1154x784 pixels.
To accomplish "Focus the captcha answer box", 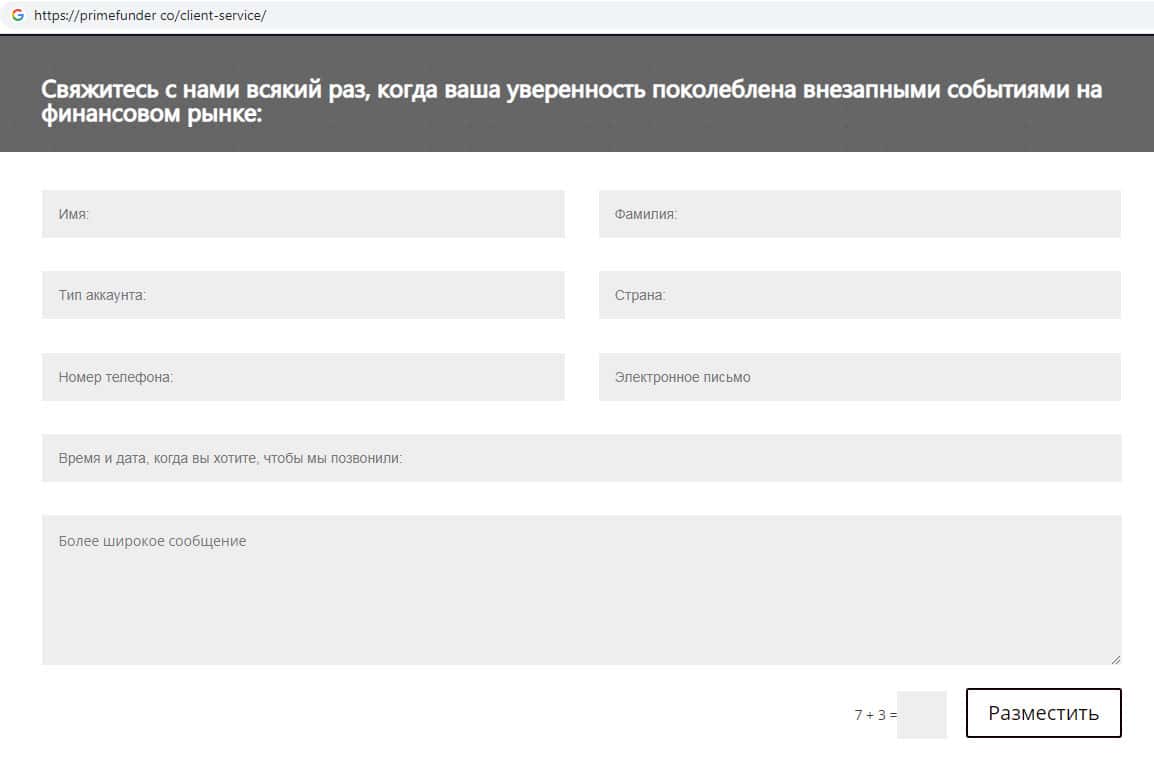I will click(921, 714).
